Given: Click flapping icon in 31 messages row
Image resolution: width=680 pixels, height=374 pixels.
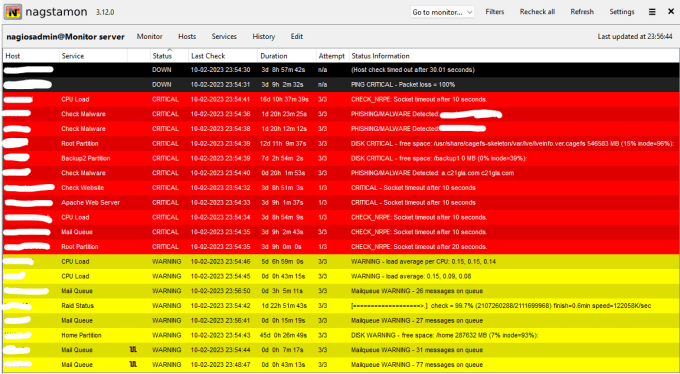Looking at the screenshot, I should pyautogui.click(x=133, y=350).
